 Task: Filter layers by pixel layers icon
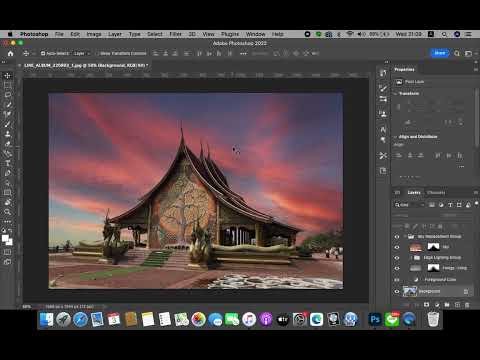(432, 205)
